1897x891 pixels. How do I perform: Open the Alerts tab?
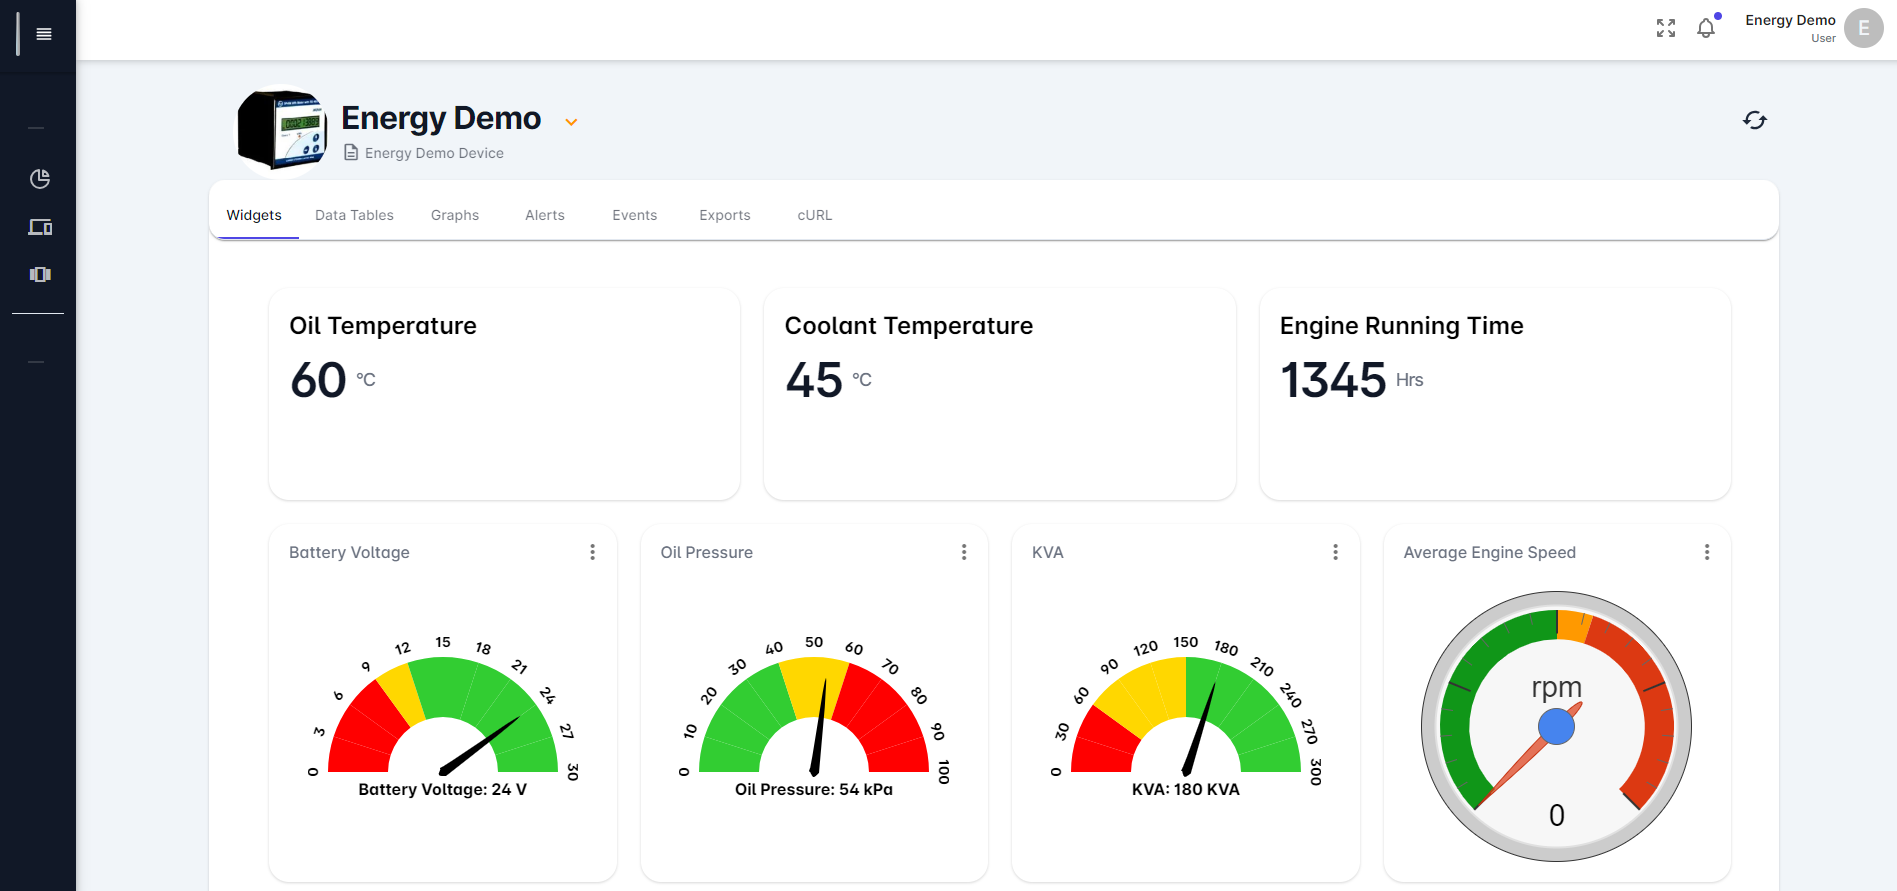coord(545,215)
